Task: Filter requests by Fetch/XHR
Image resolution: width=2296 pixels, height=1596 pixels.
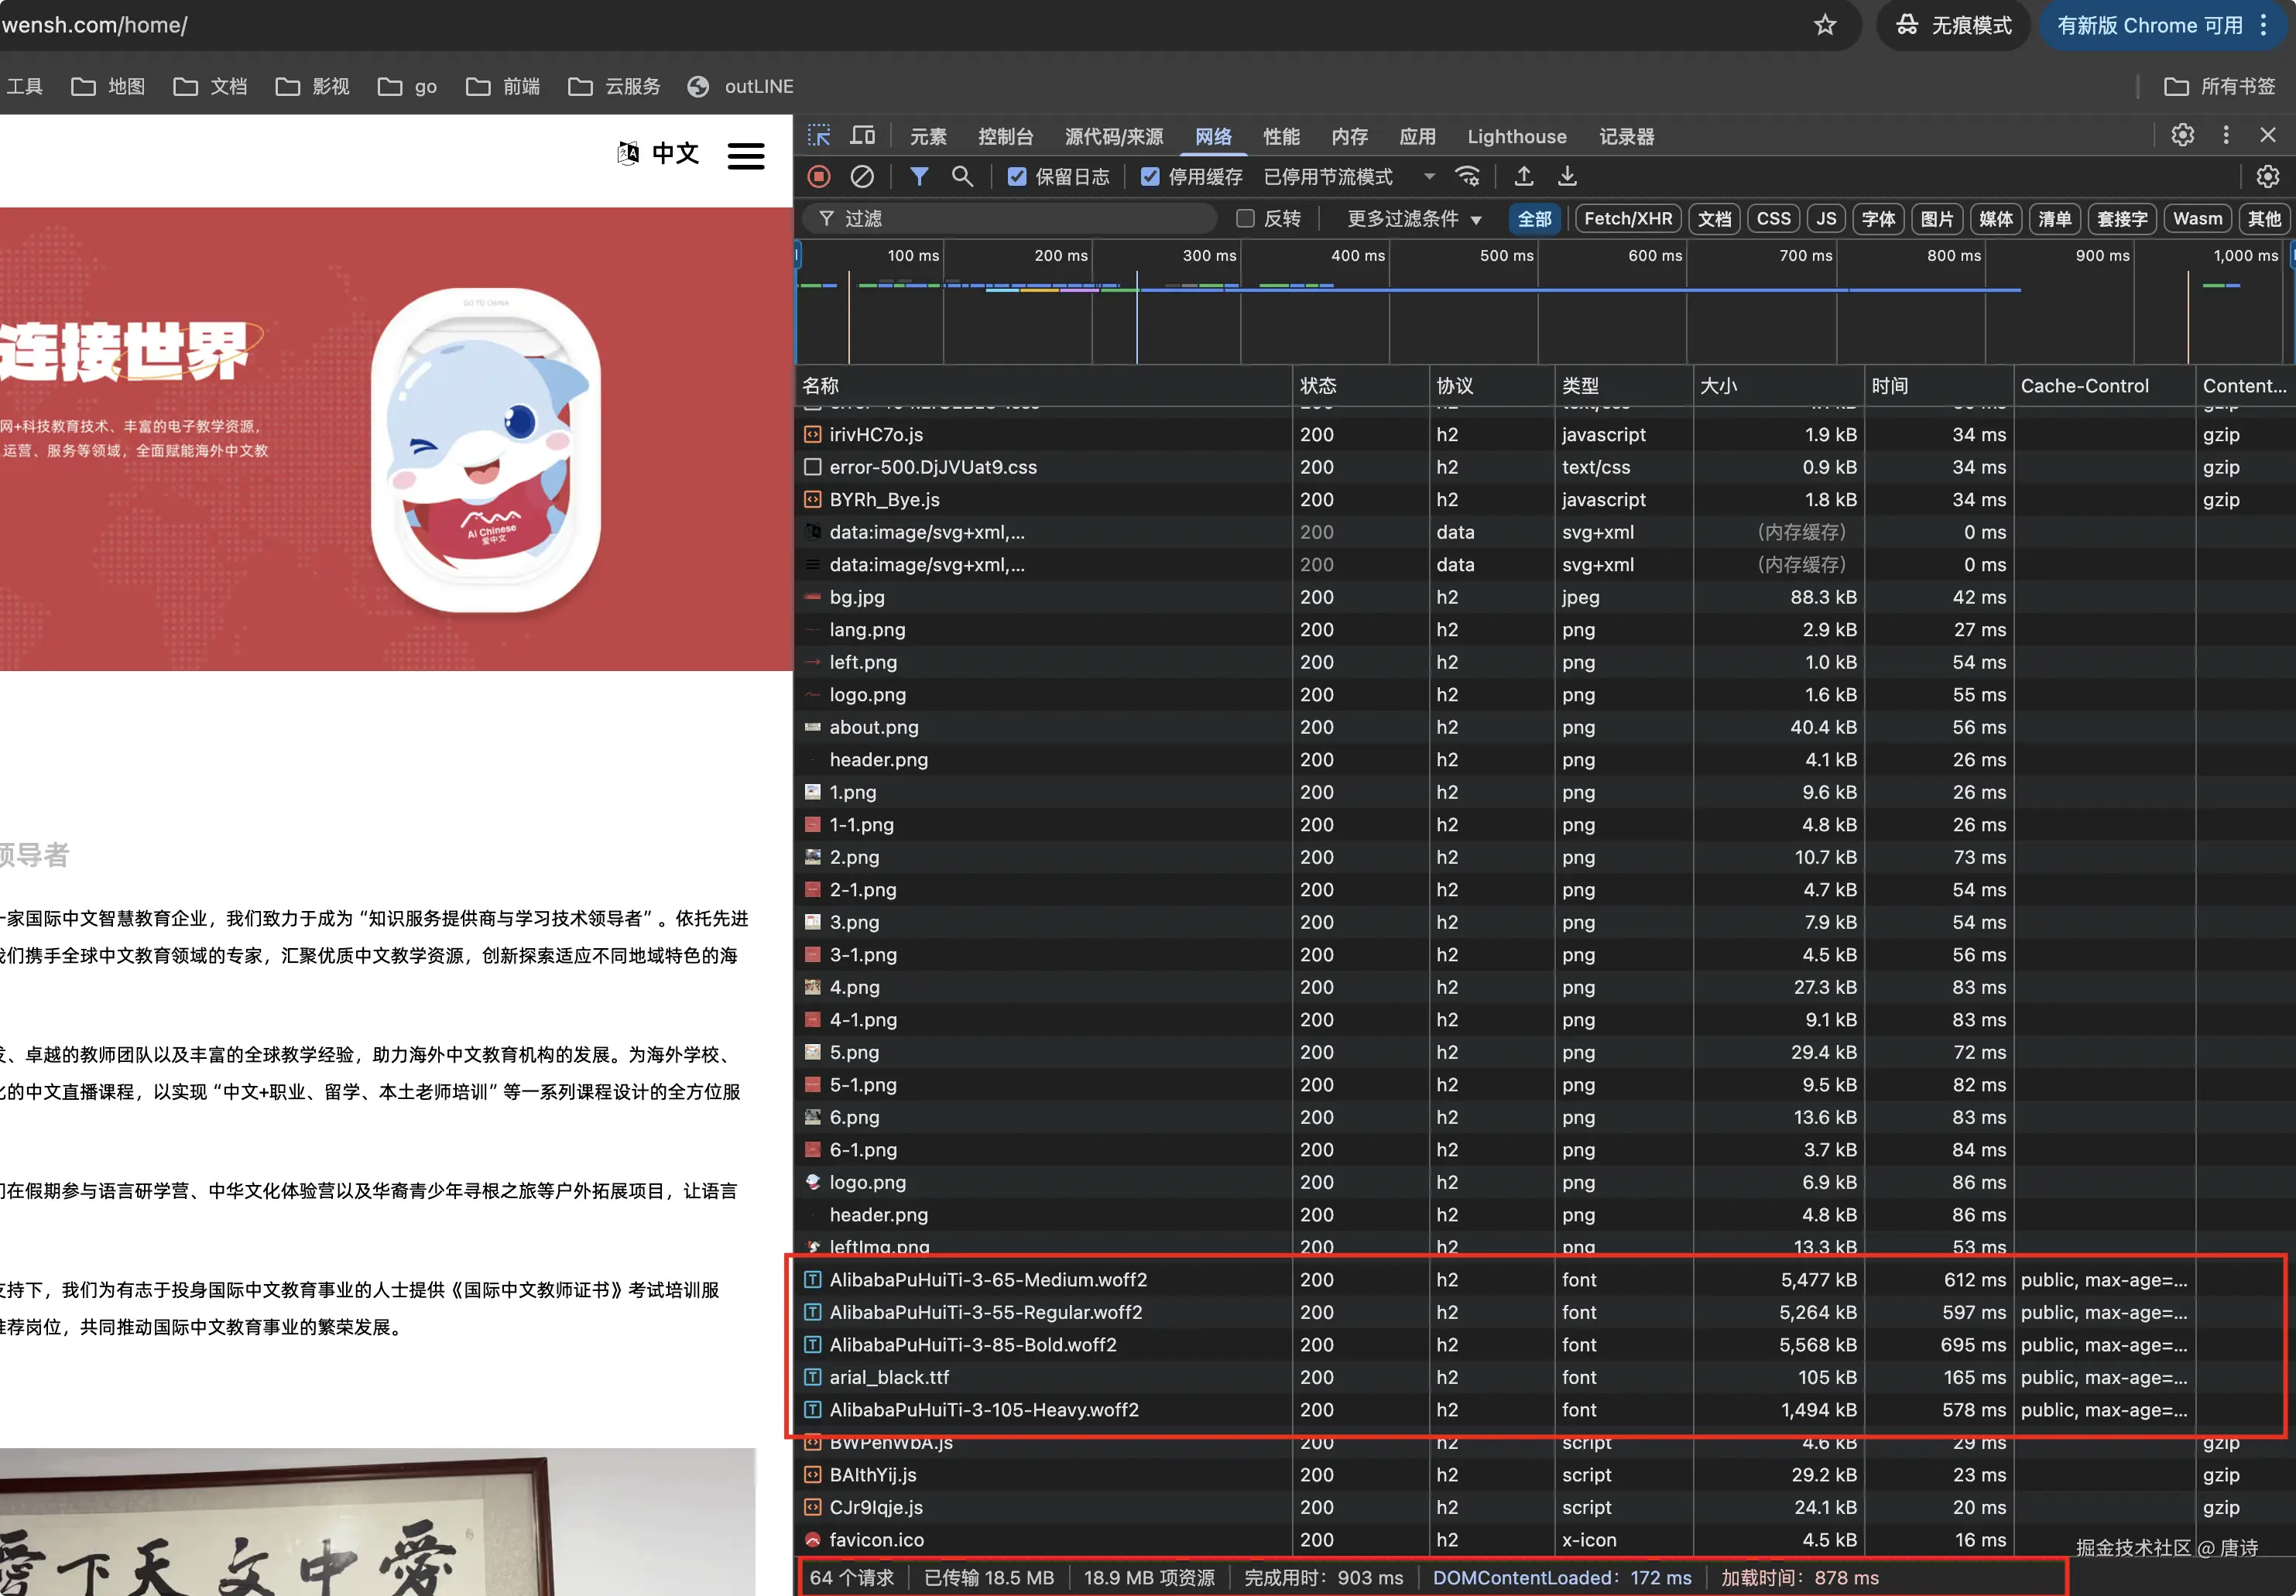Action: pos(1627,219)
